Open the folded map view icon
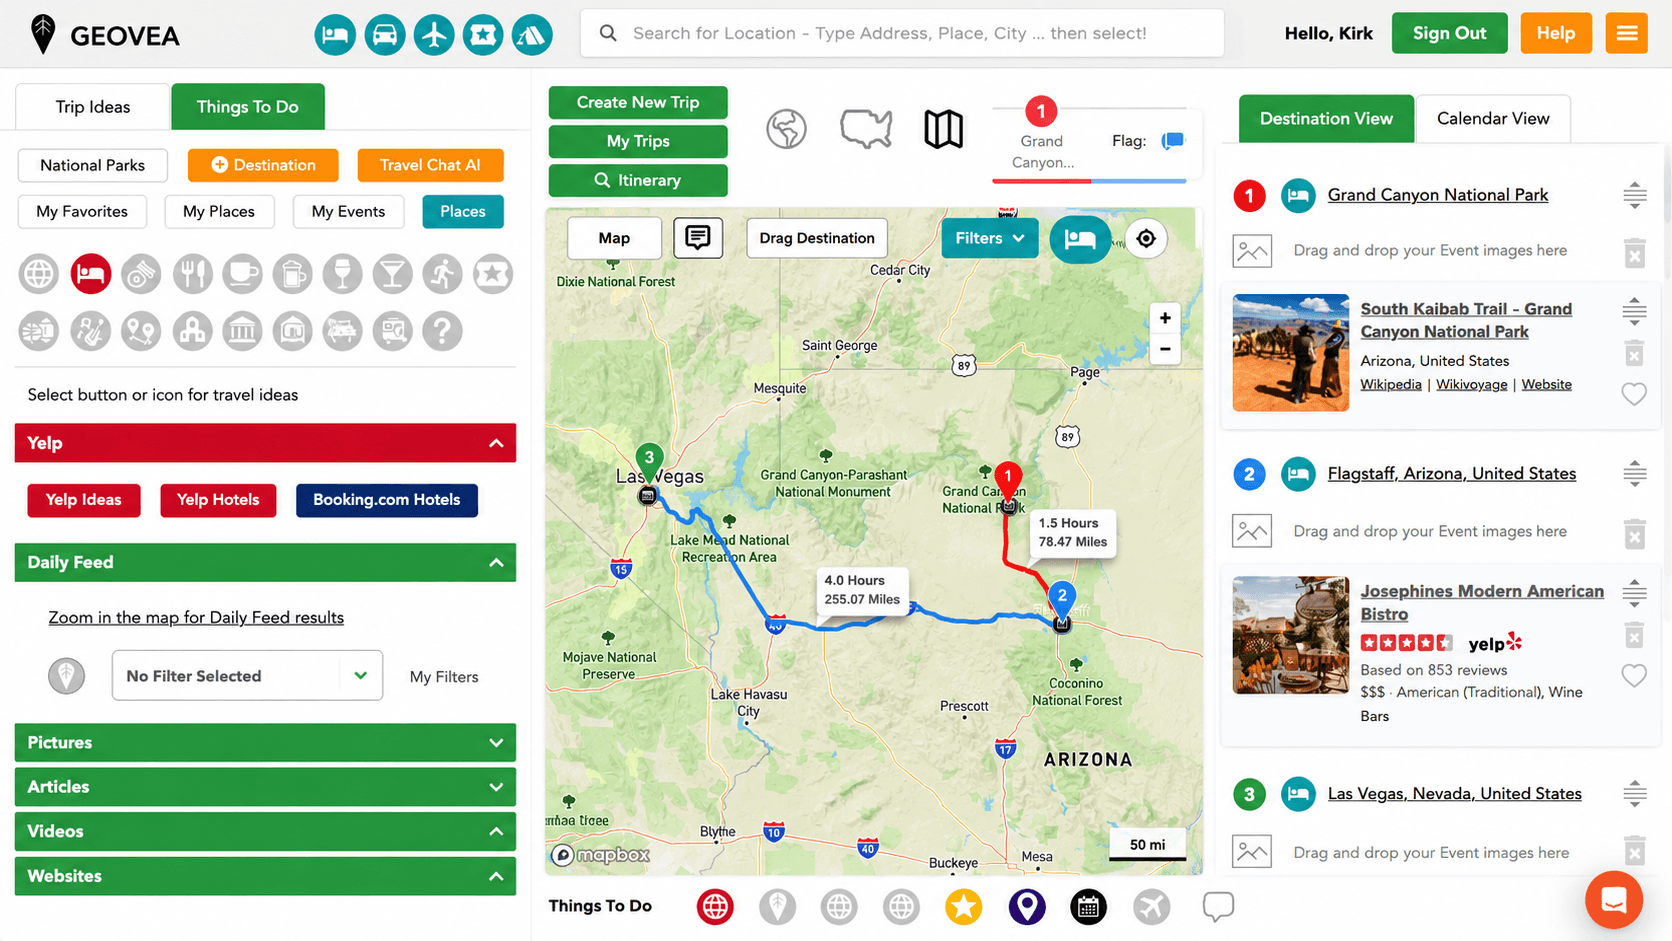 click(943, 129)
